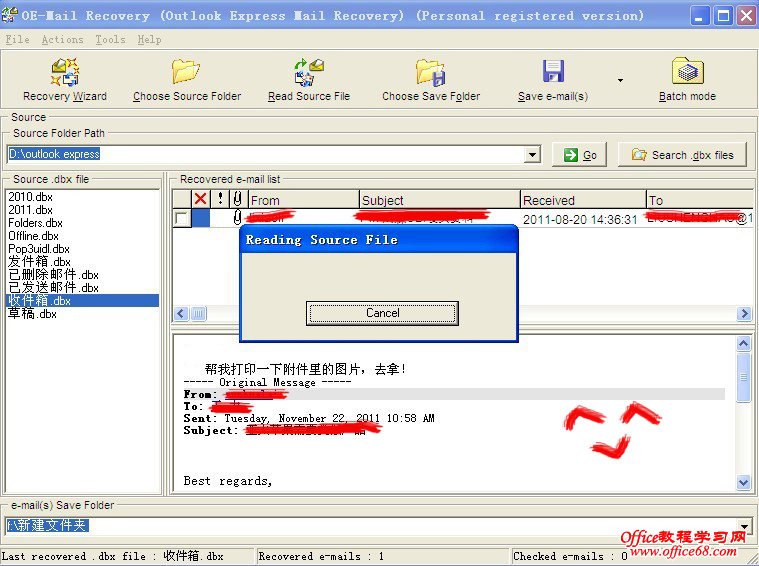The image size is (759, 566).
Task: Click the folder icon on Search .dbx files
Action: point(639,155)
